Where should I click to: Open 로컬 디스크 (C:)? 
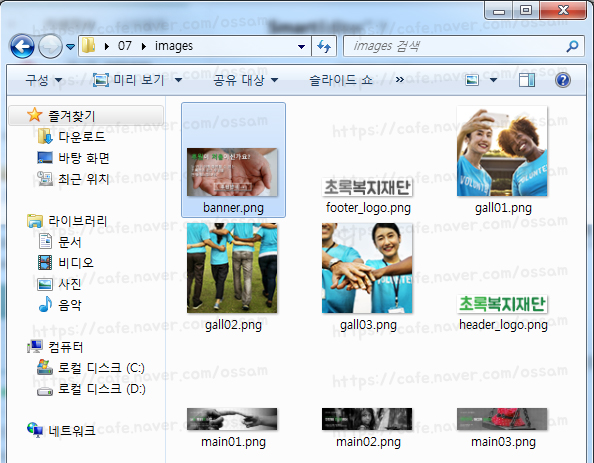pyautogui.click(x=101, y=368)
